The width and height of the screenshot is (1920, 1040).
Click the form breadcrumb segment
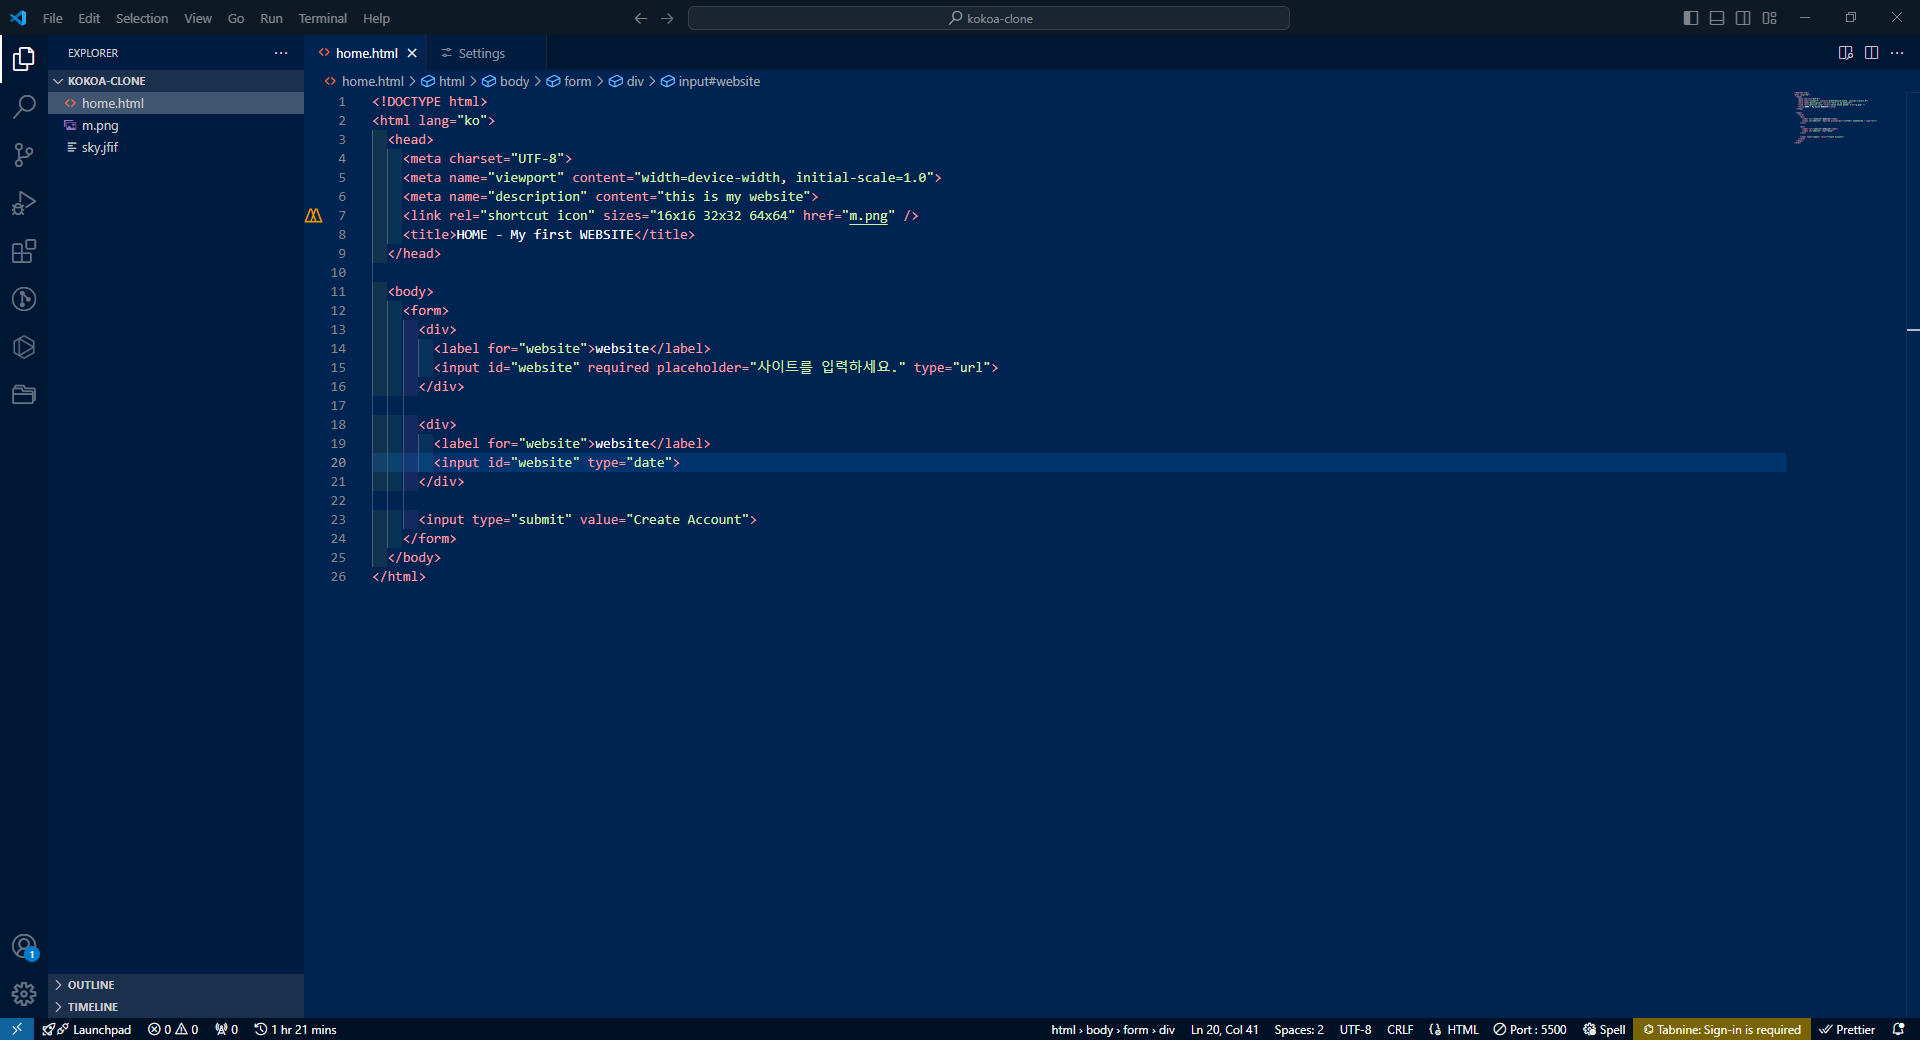pos(570,81)
